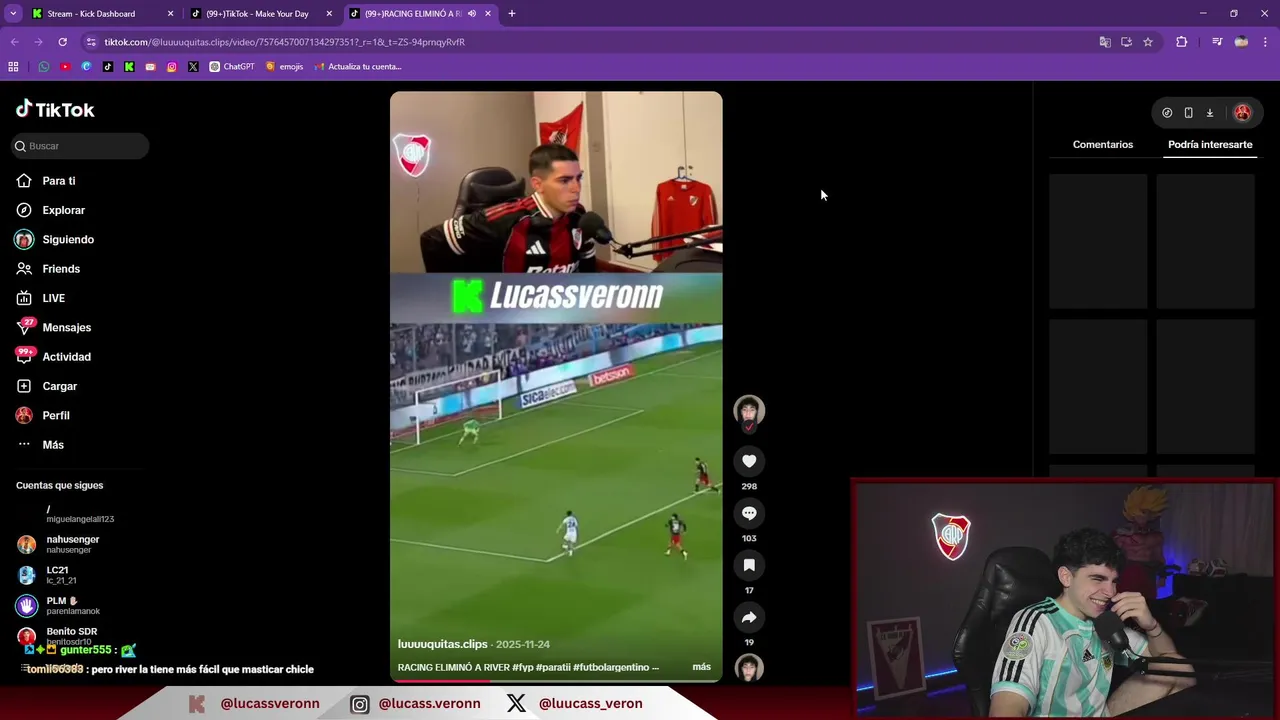The width and height of the screenshot is (1280, 720).
Task: Open the music sound avatar below share
Action: 749,668
